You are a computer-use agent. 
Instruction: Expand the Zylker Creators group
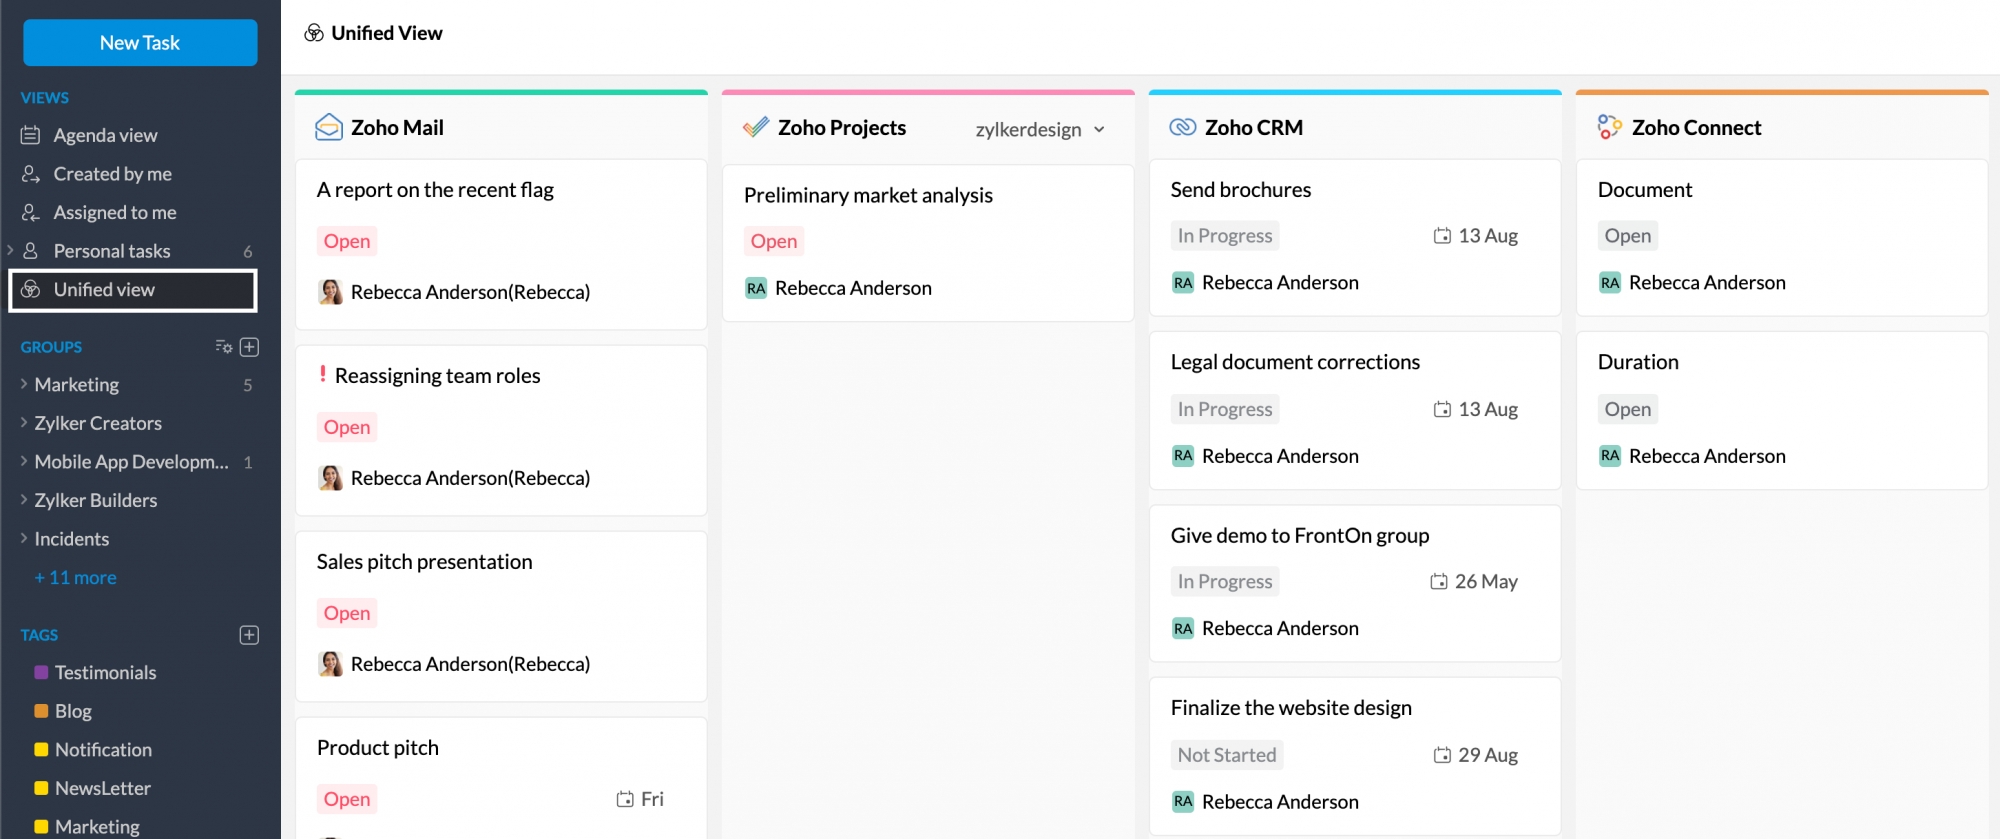pos(24,423)
